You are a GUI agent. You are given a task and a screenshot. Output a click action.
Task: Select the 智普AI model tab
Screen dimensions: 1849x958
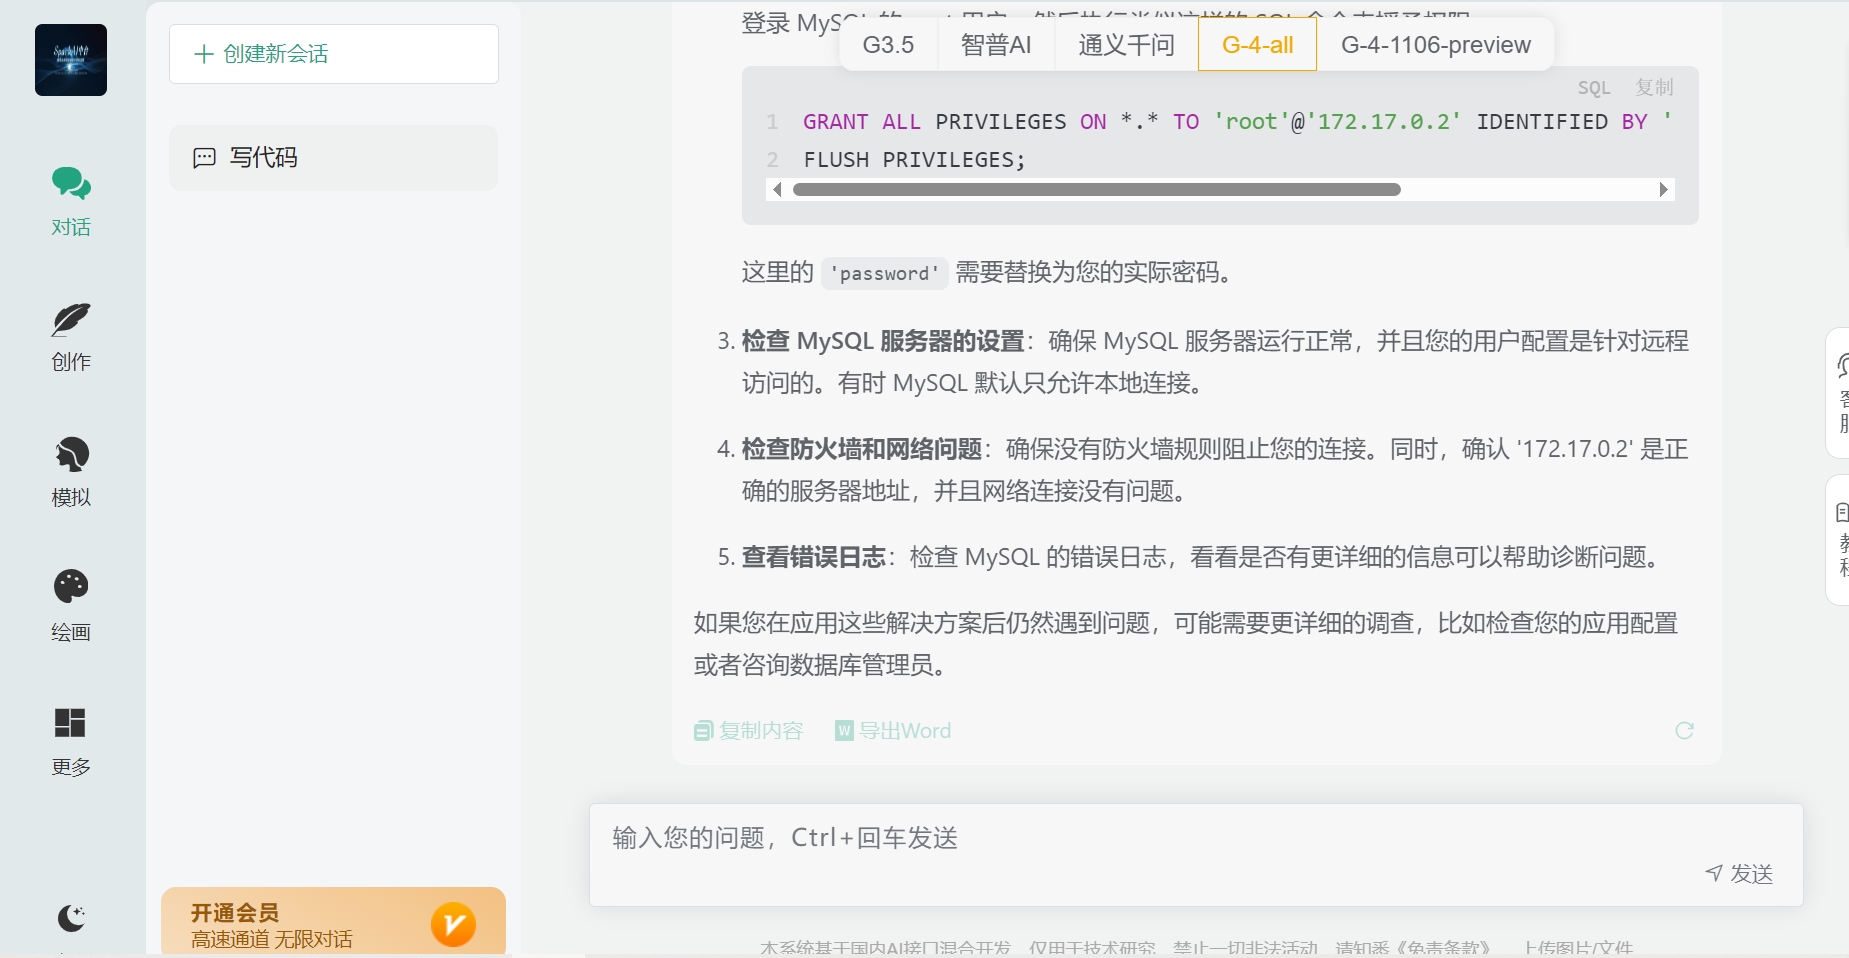tap(995, 44)
